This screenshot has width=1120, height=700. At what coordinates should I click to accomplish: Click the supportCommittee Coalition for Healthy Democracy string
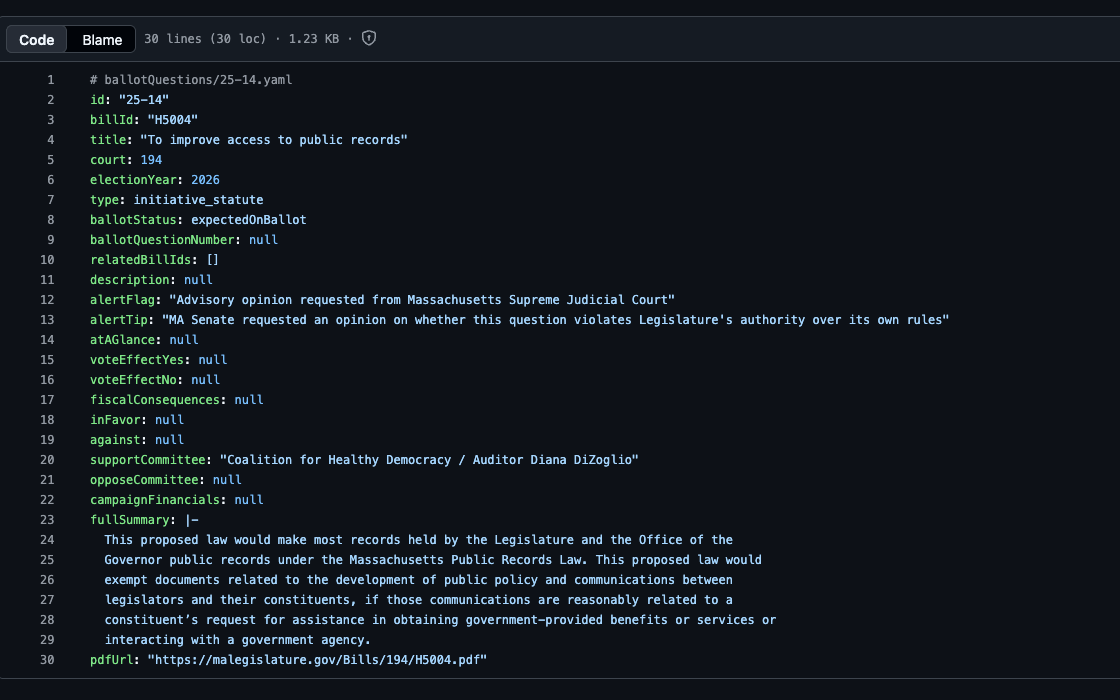[x=429, y=460]
